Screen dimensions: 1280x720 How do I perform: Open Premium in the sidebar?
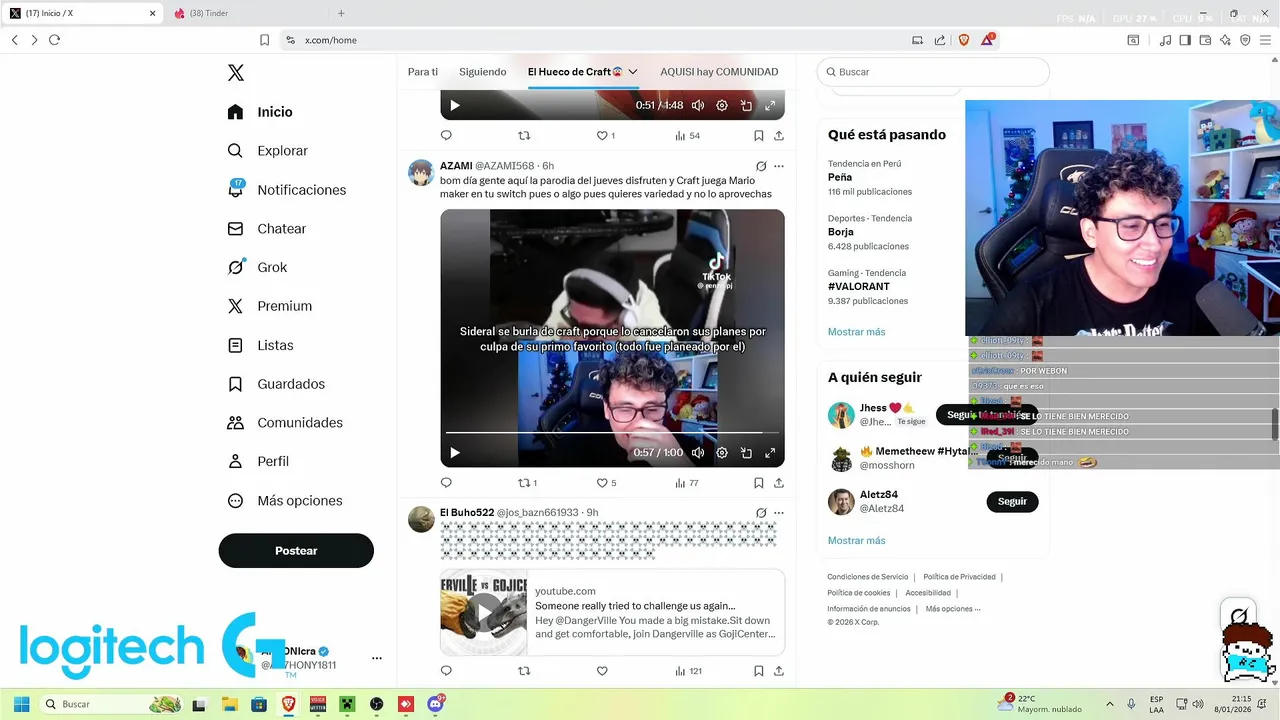click(x=270, y=306)
